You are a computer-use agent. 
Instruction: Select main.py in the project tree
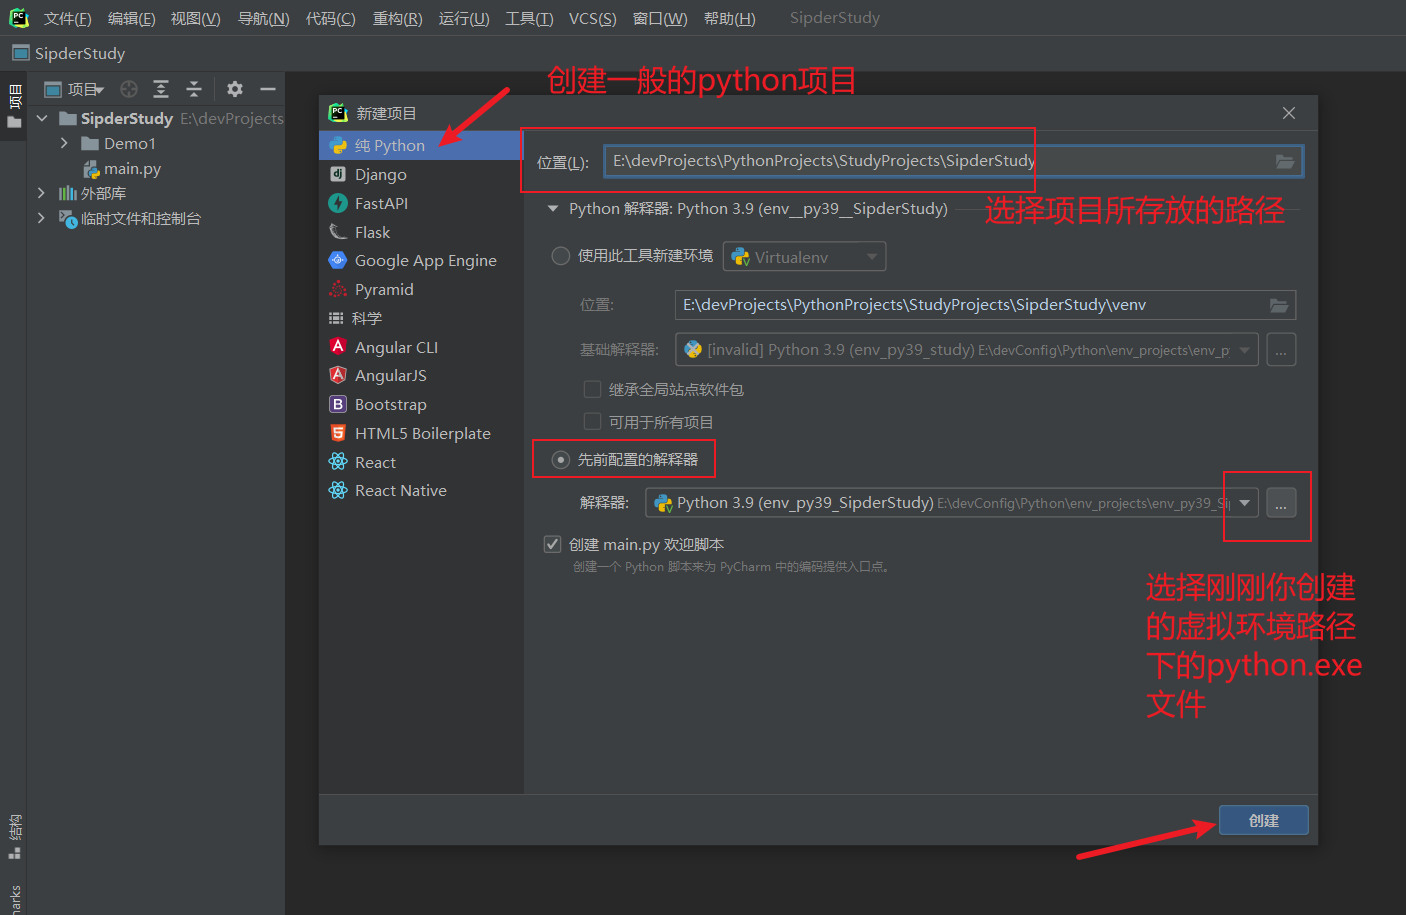point(122,168)
